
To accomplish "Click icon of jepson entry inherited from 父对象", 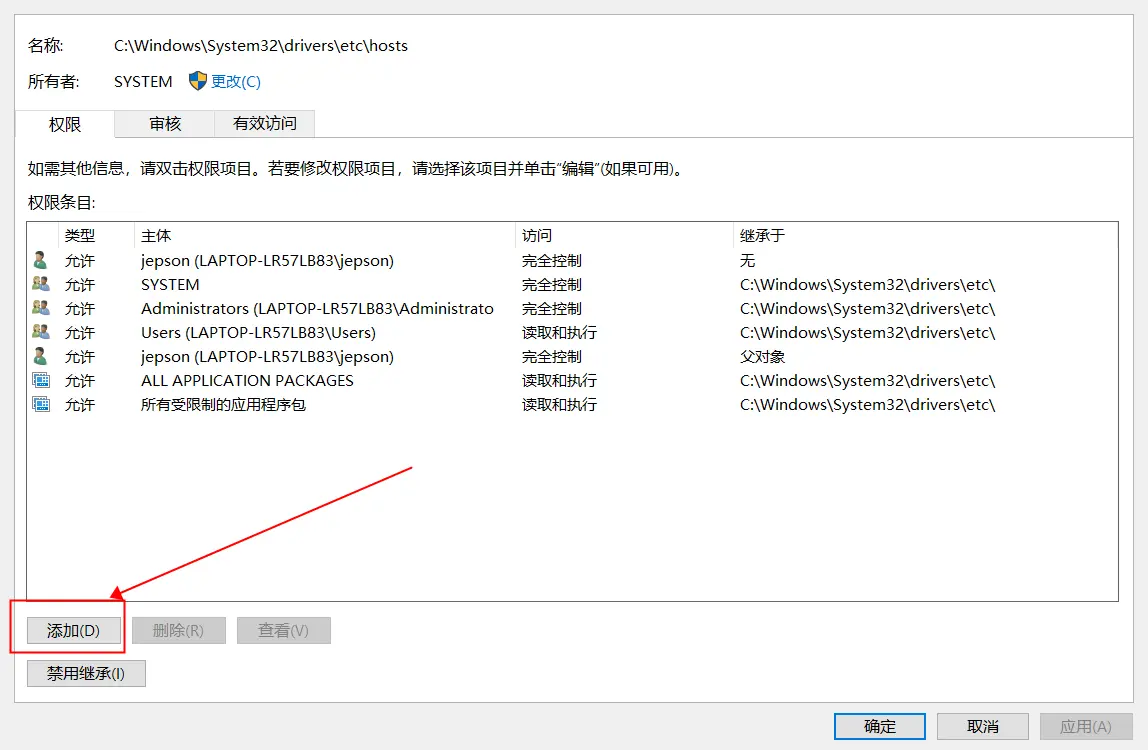I will click(40, 356).
